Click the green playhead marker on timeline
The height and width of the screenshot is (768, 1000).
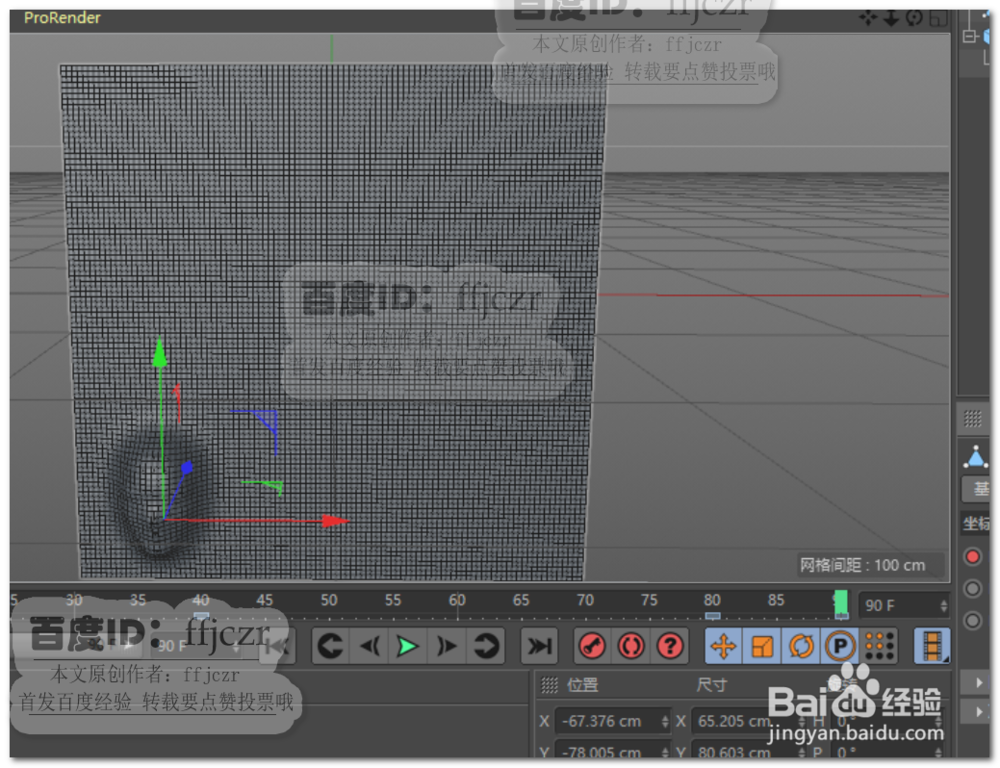[x=841, y=603]
